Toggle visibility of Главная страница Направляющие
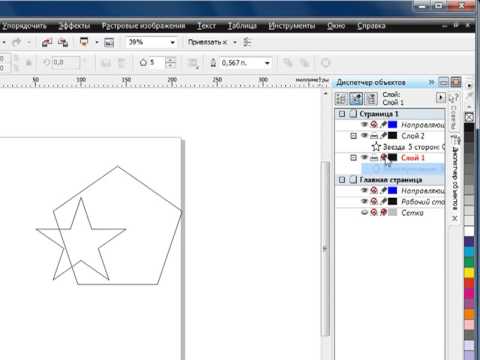This screenshot has height=360, width=480. 364,190
